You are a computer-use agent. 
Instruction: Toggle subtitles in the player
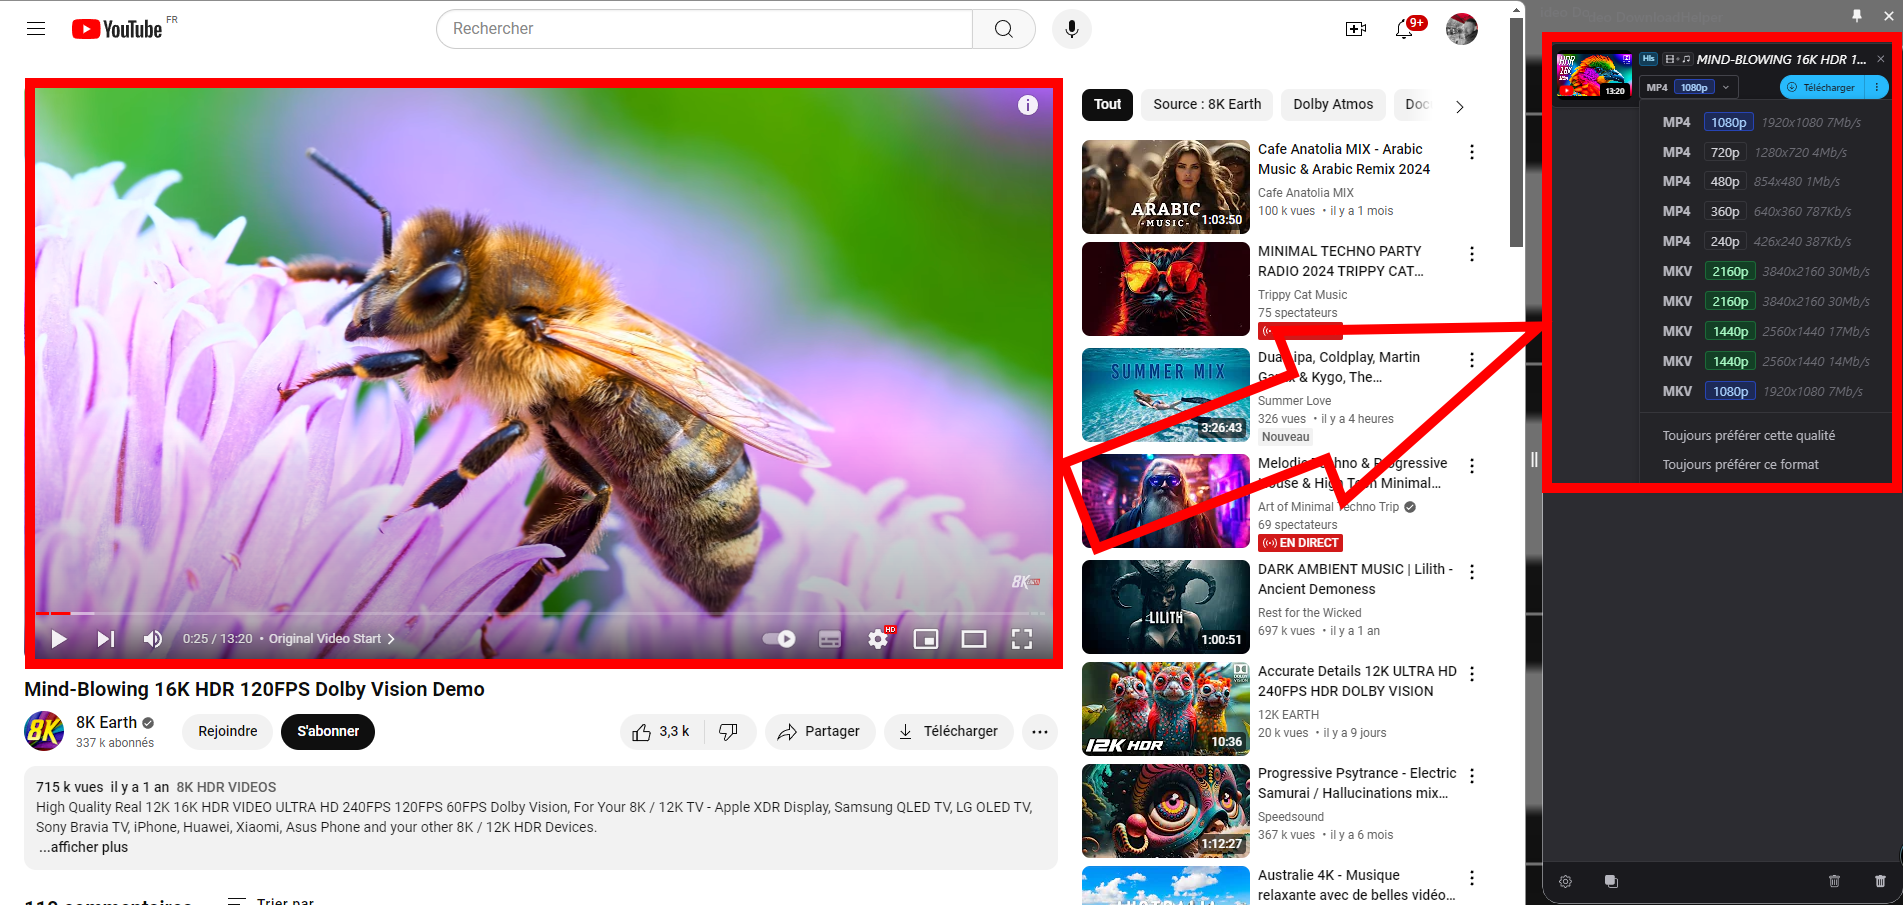pyautogui.click(x=830, y=639)
